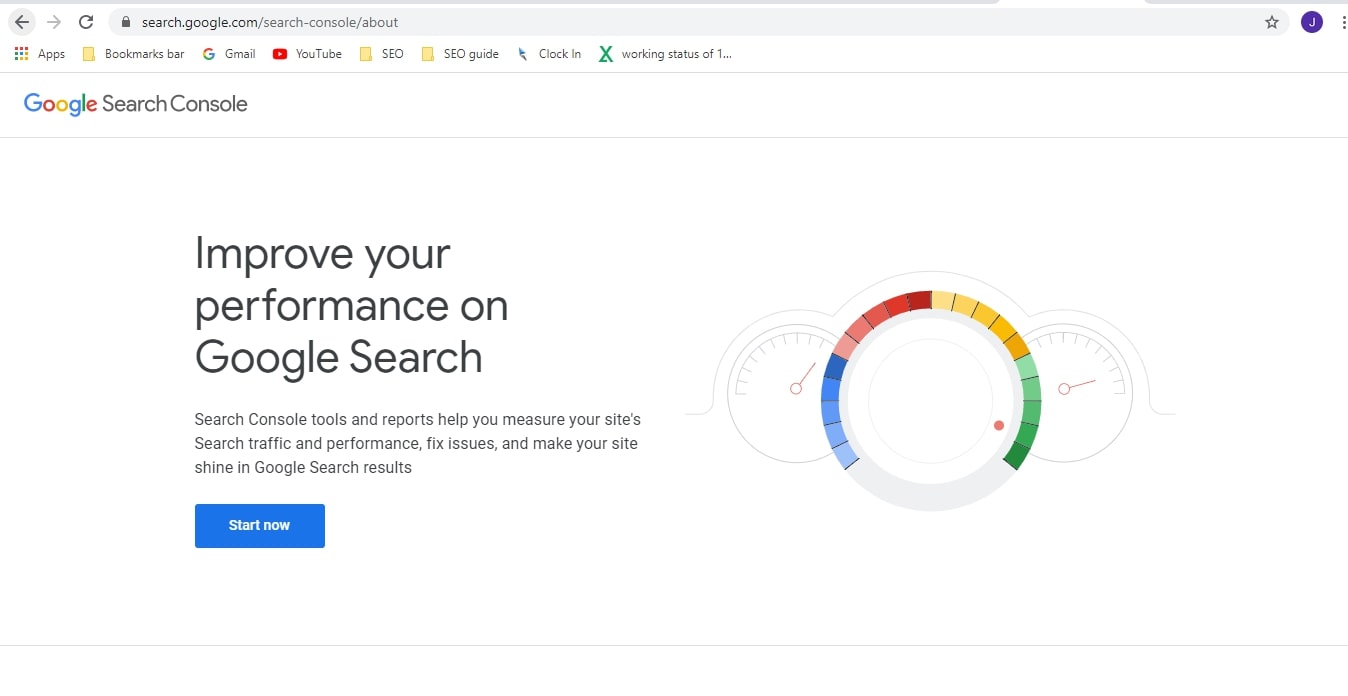Viewport: 1348px width, 696px height.
Task: Open the working status spreadsheet bookmark
Action: [x=665, y=54]
